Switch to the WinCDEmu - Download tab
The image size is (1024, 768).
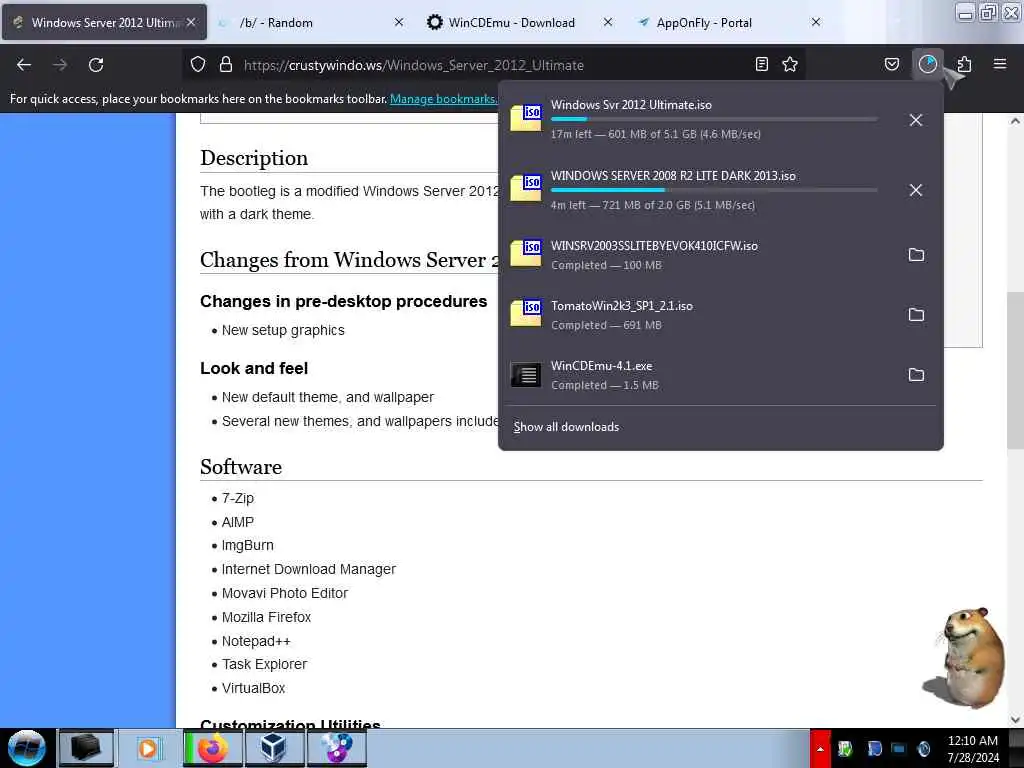(511, 23)
